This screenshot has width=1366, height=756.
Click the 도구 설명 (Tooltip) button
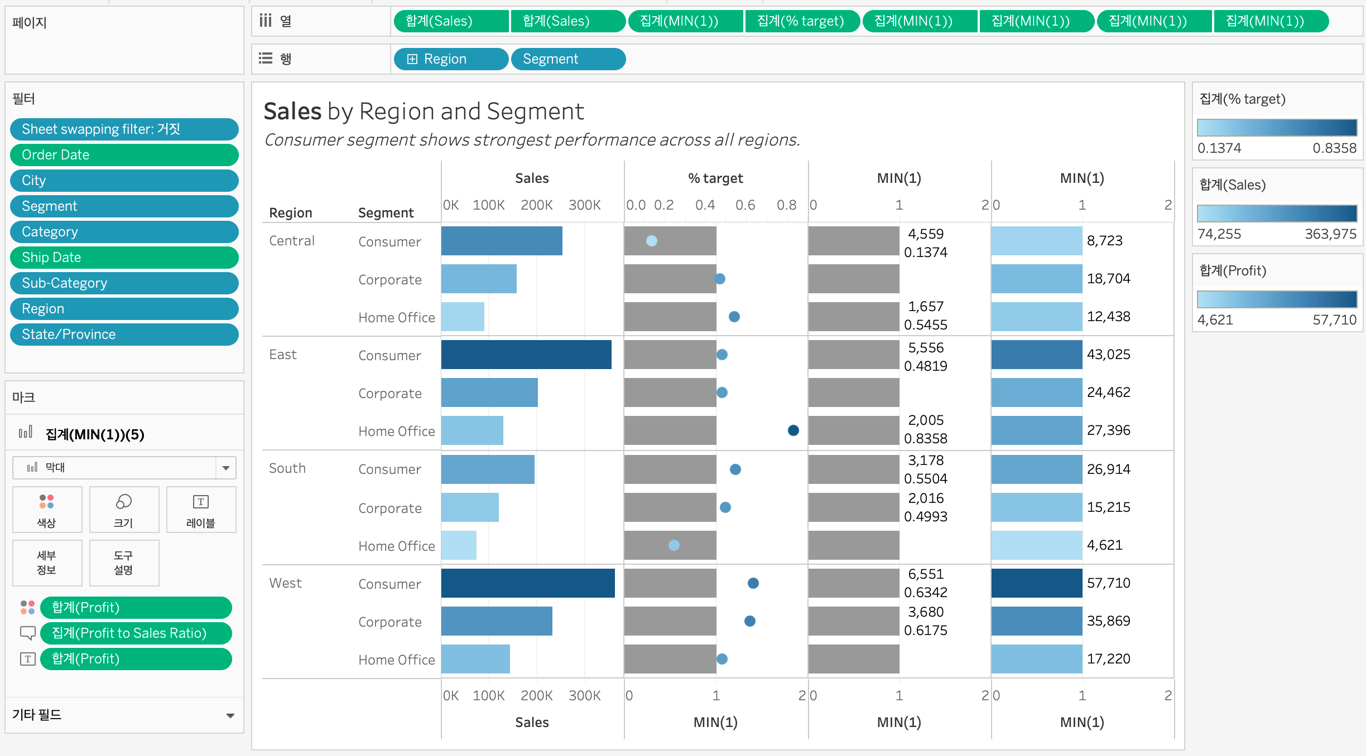pyautogui.click(x=123, y=562)
